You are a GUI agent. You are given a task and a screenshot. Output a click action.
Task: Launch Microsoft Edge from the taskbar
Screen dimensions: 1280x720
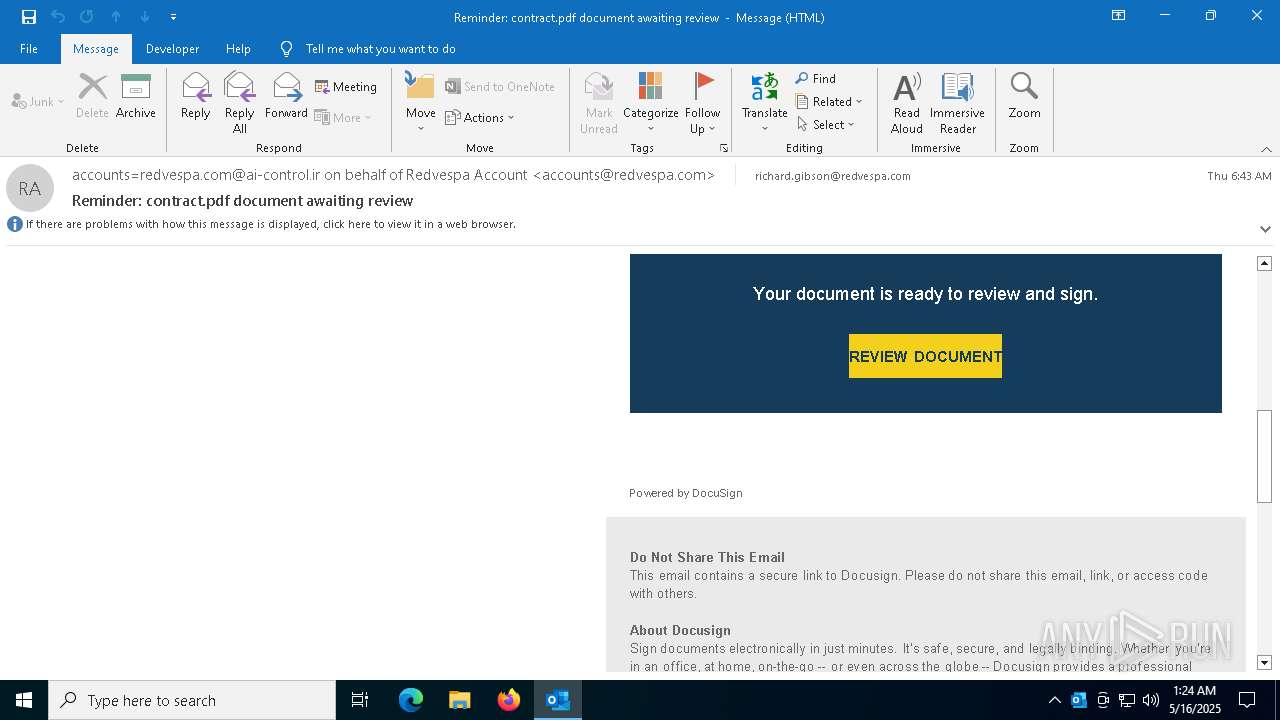click(411, 700)
